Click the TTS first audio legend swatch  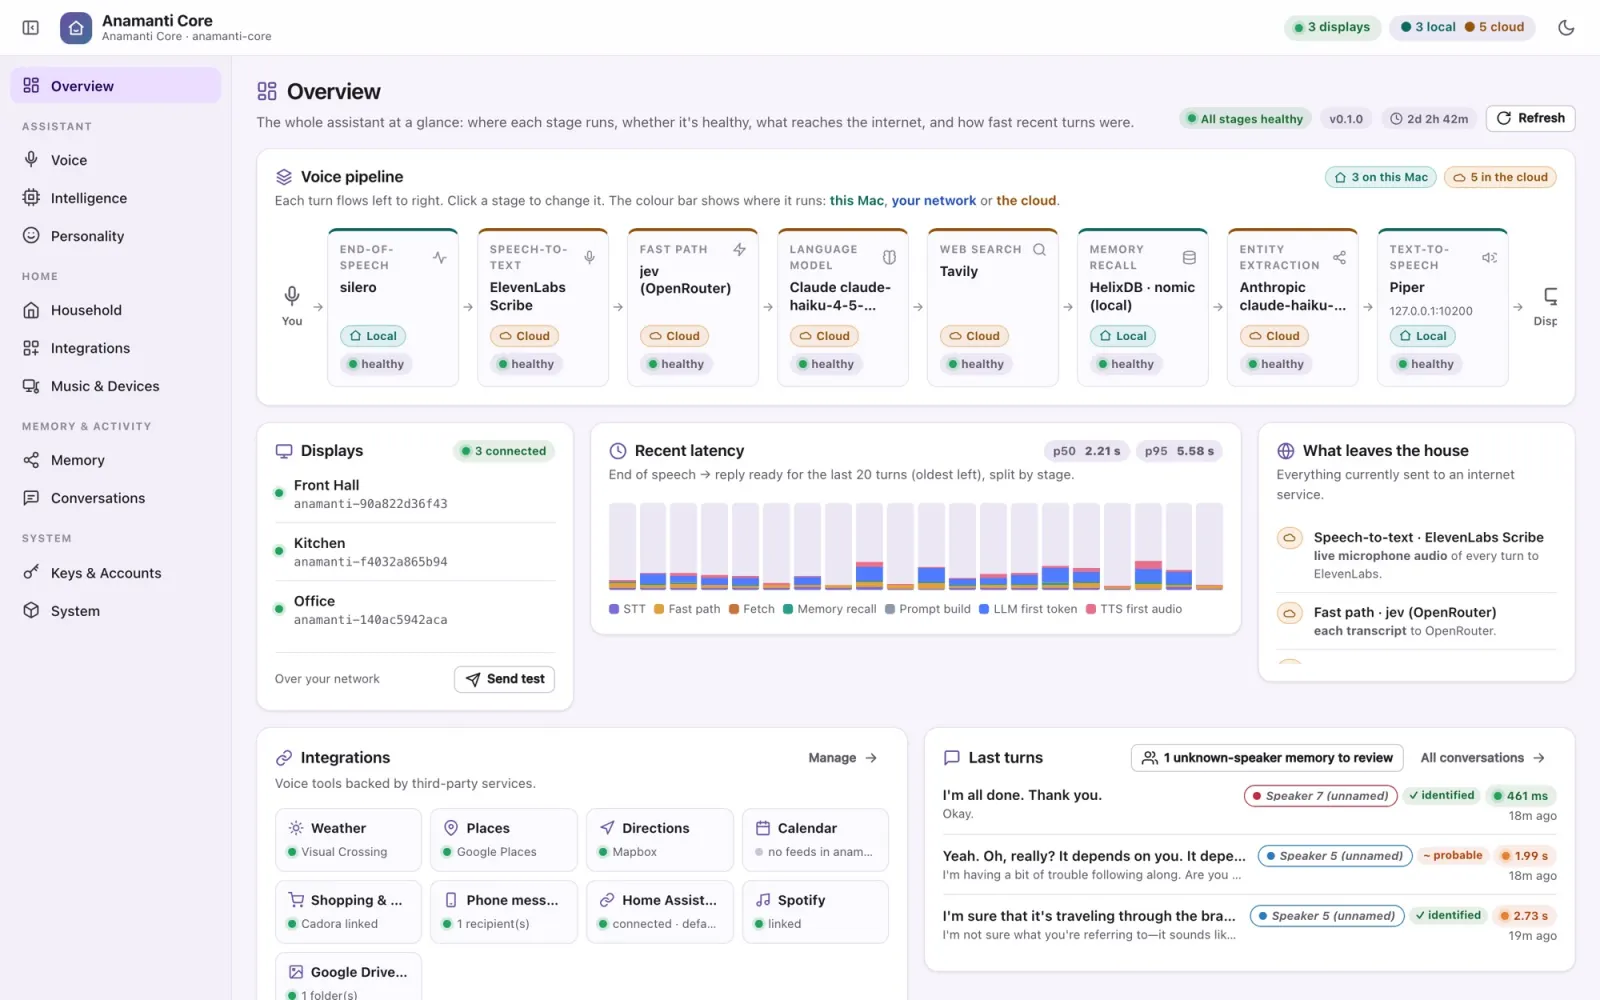click(x=1091, y=609)
